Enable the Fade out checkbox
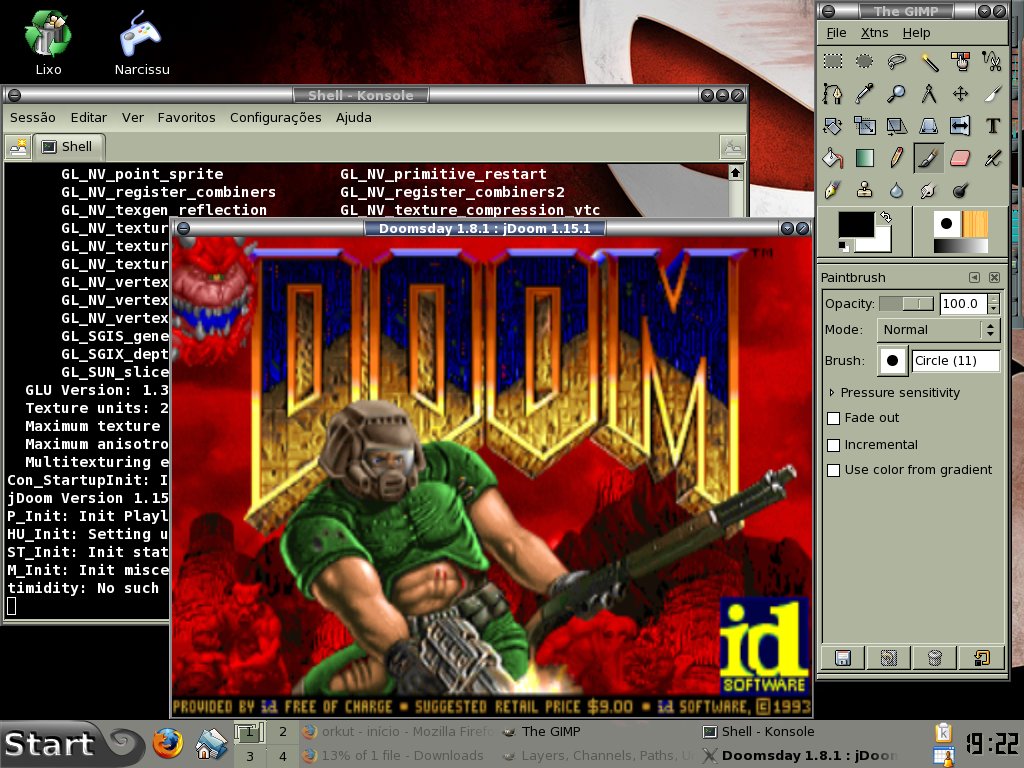The width and height of the screenshot is (1024, 768). click(x=834, y=418)
